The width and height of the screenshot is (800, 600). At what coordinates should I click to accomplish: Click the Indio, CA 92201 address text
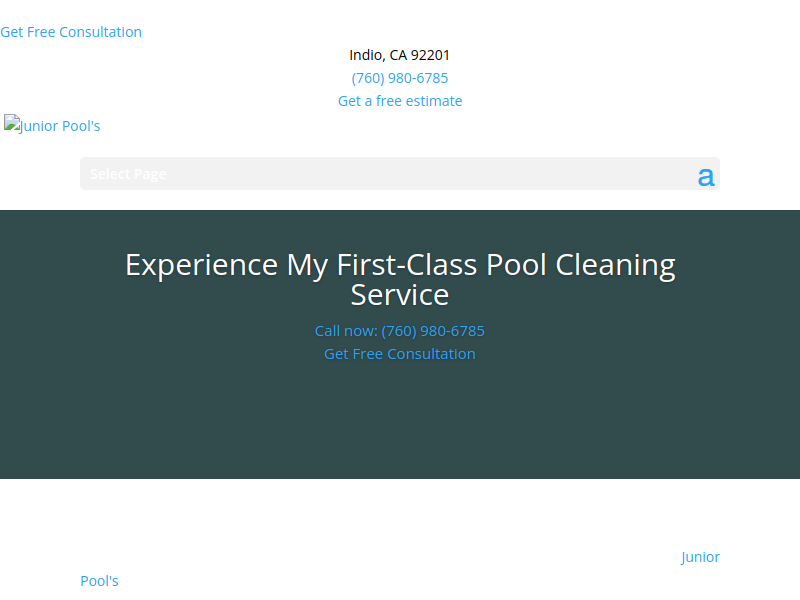coord(400,55)
